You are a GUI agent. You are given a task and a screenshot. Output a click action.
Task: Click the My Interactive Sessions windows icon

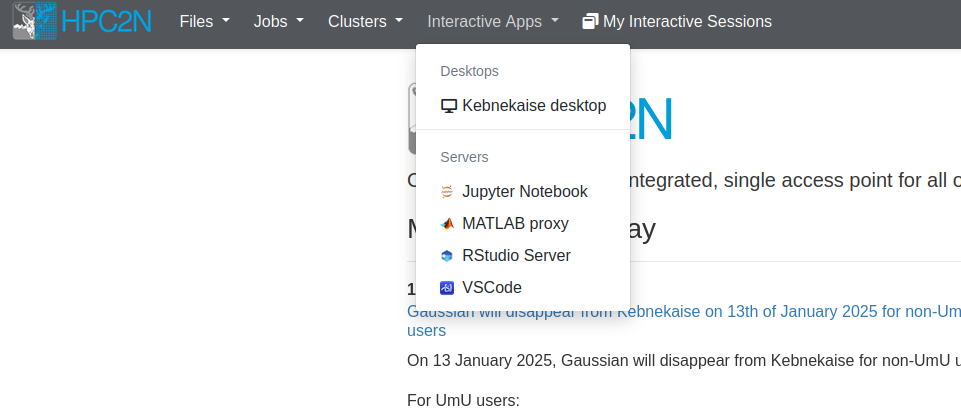[x=590, y=21]
